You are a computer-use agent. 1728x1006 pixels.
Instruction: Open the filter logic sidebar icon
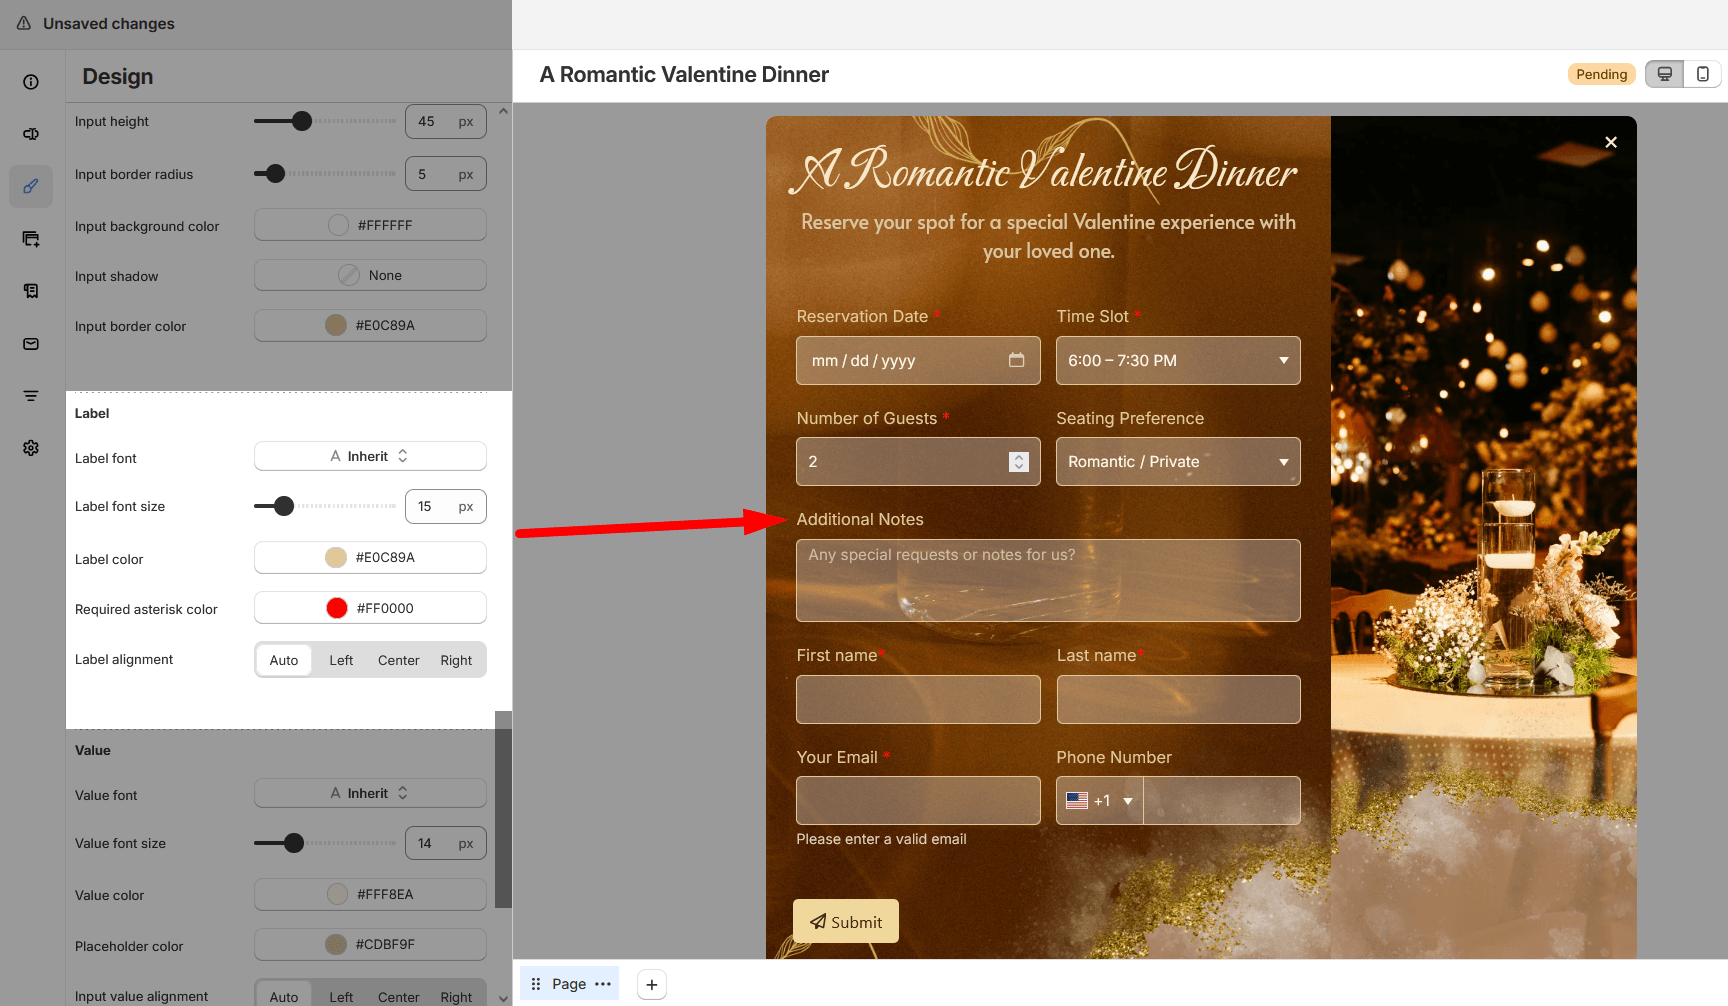pos(31,396)
